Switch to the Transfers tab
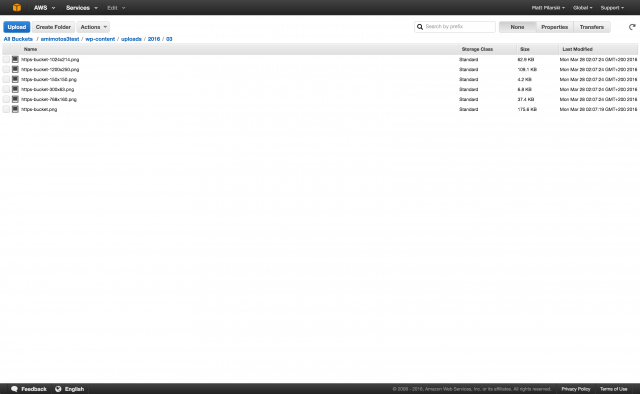640x394 pixels. click(591, 27)
